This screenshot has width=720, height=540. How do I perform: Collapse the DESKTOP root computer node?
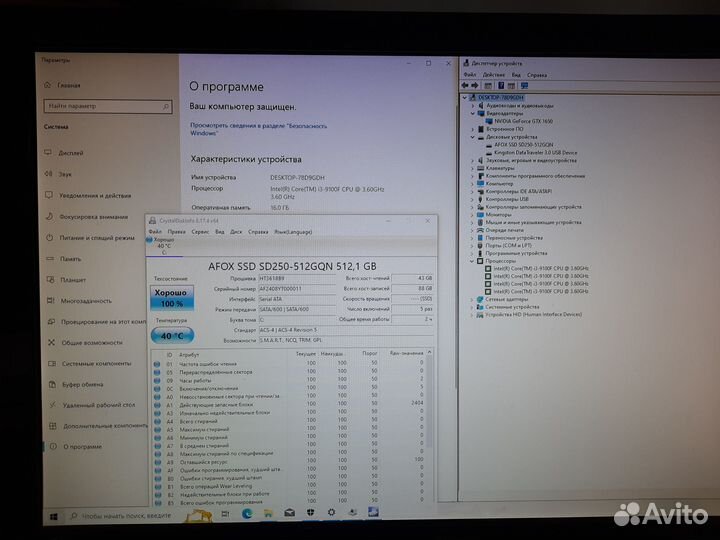pos(465,97)
